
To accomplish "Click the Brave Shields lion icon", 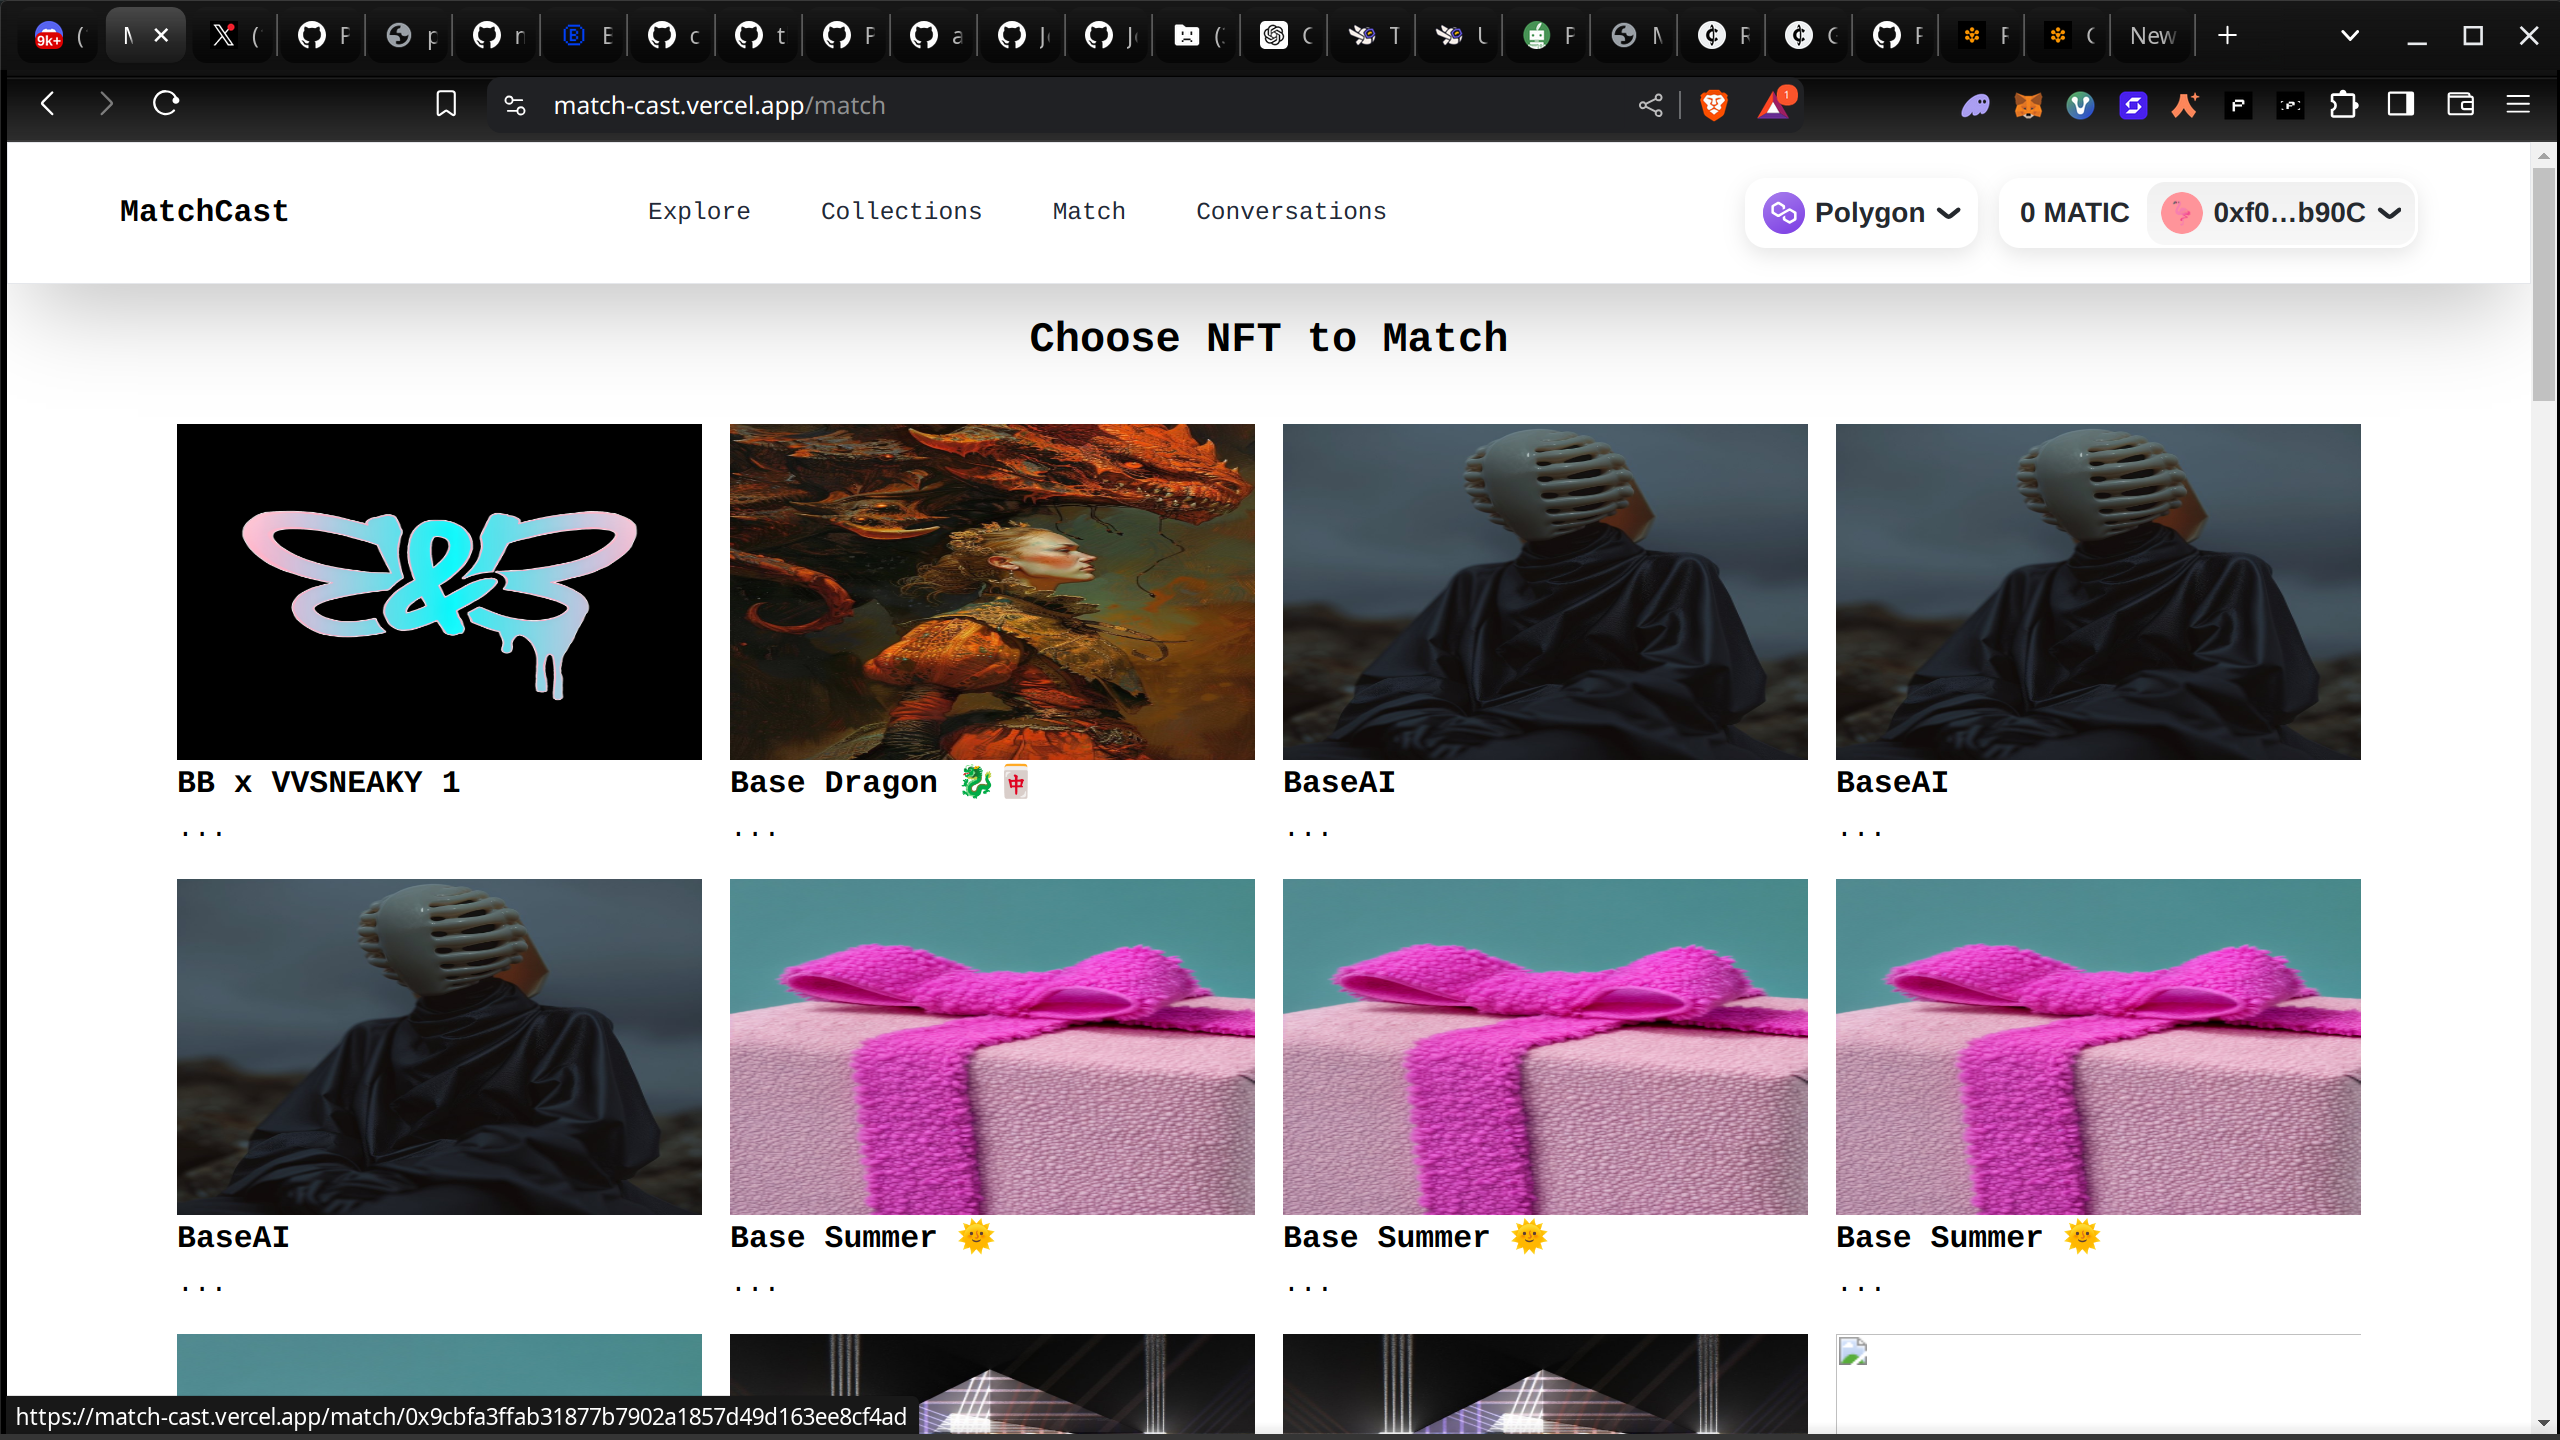I will [x=1713, y=105].
